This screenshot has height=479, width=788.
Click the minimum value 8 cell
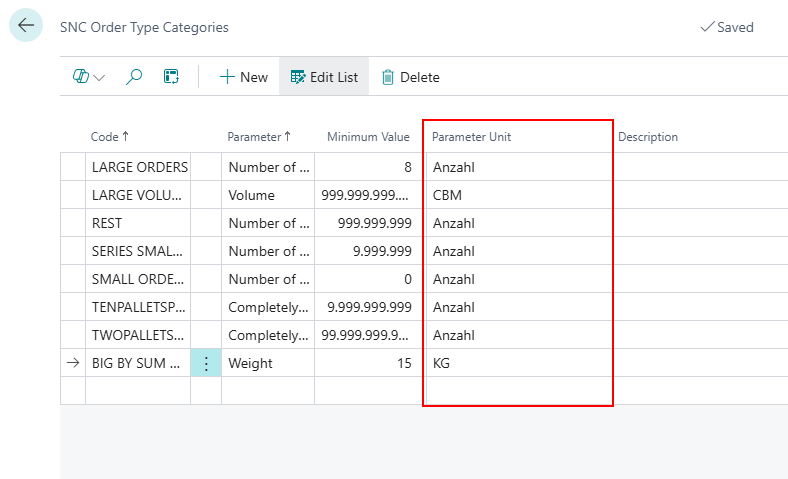coord(367,168)
